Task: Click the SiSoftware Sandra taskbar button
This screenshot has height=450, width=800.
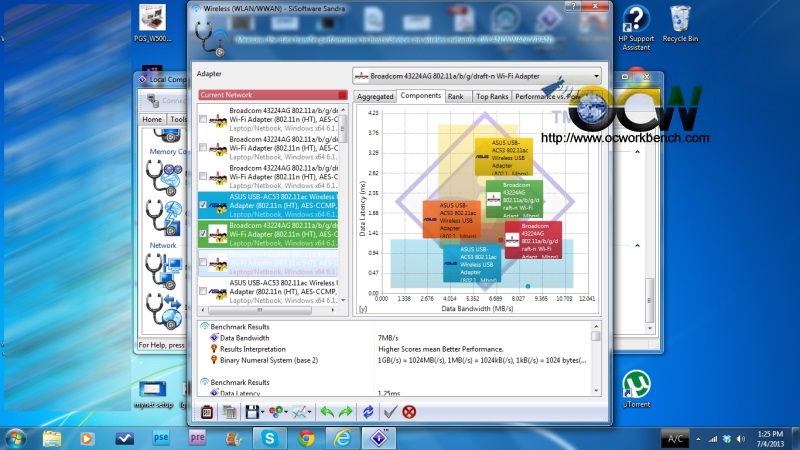Action: [379, 438]
